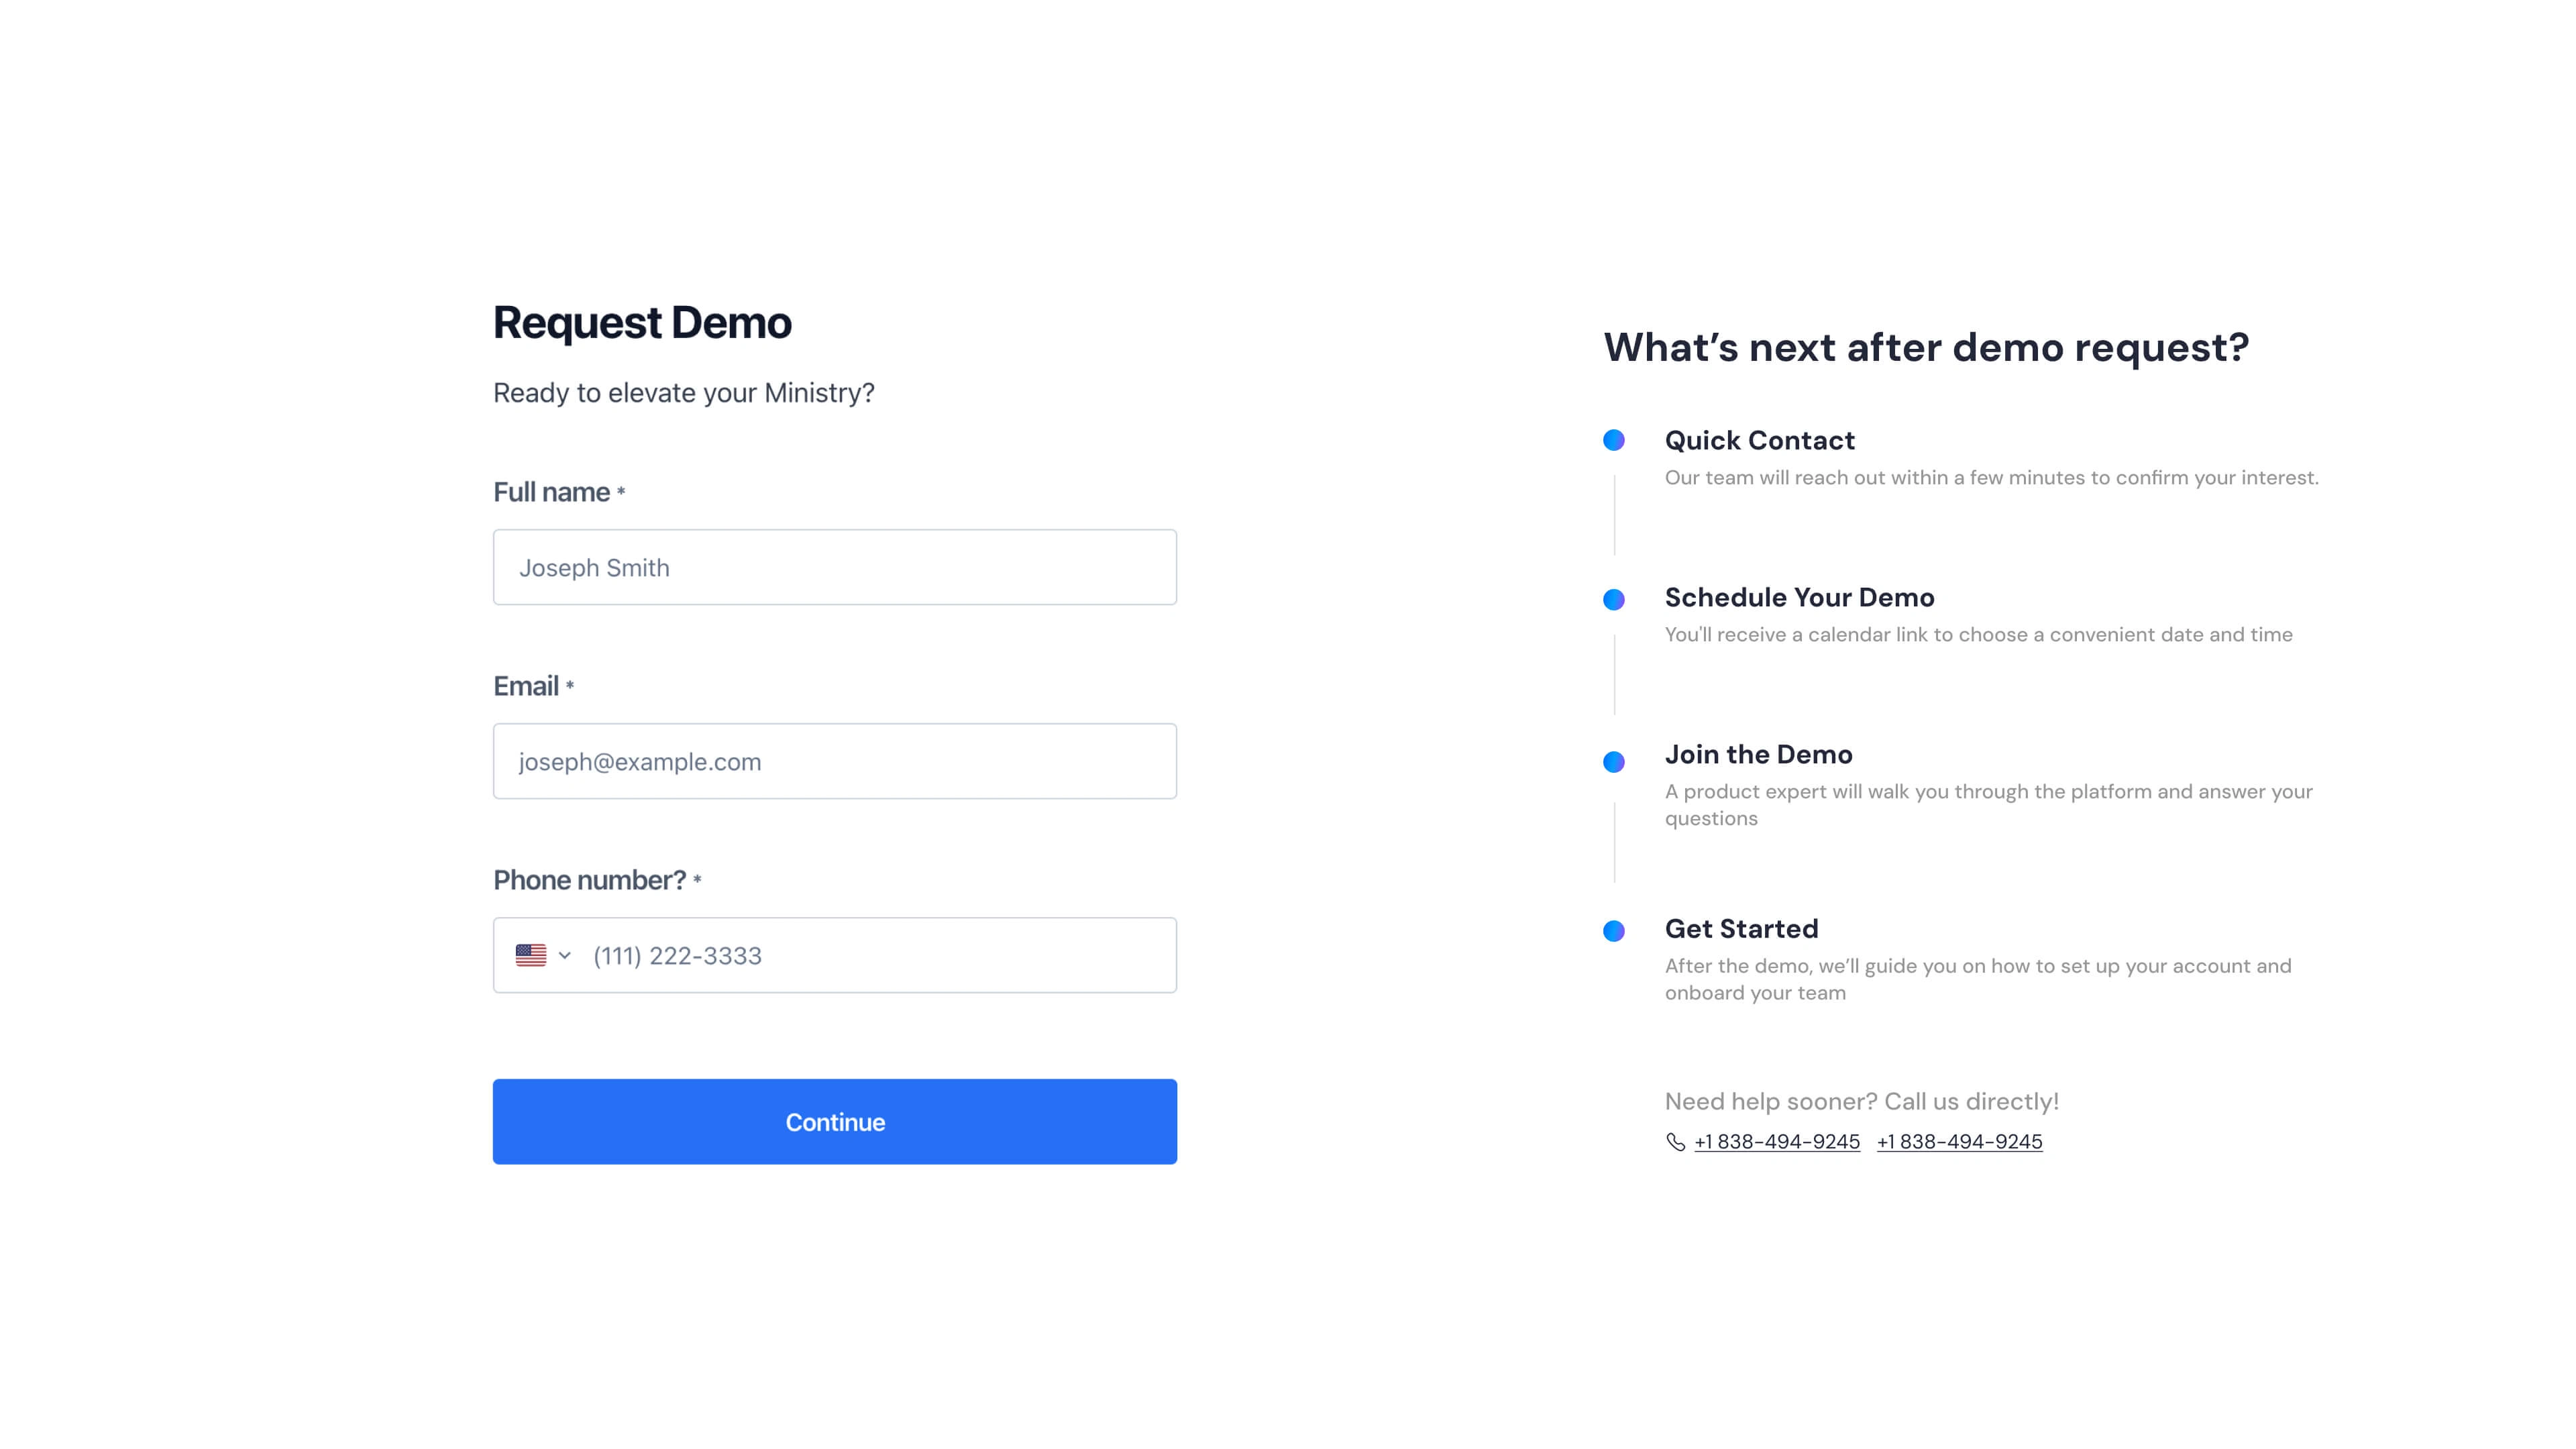The image size is (2576, 1449).
Task: Click the "Phone number?" field label
Action: [589, 880]
